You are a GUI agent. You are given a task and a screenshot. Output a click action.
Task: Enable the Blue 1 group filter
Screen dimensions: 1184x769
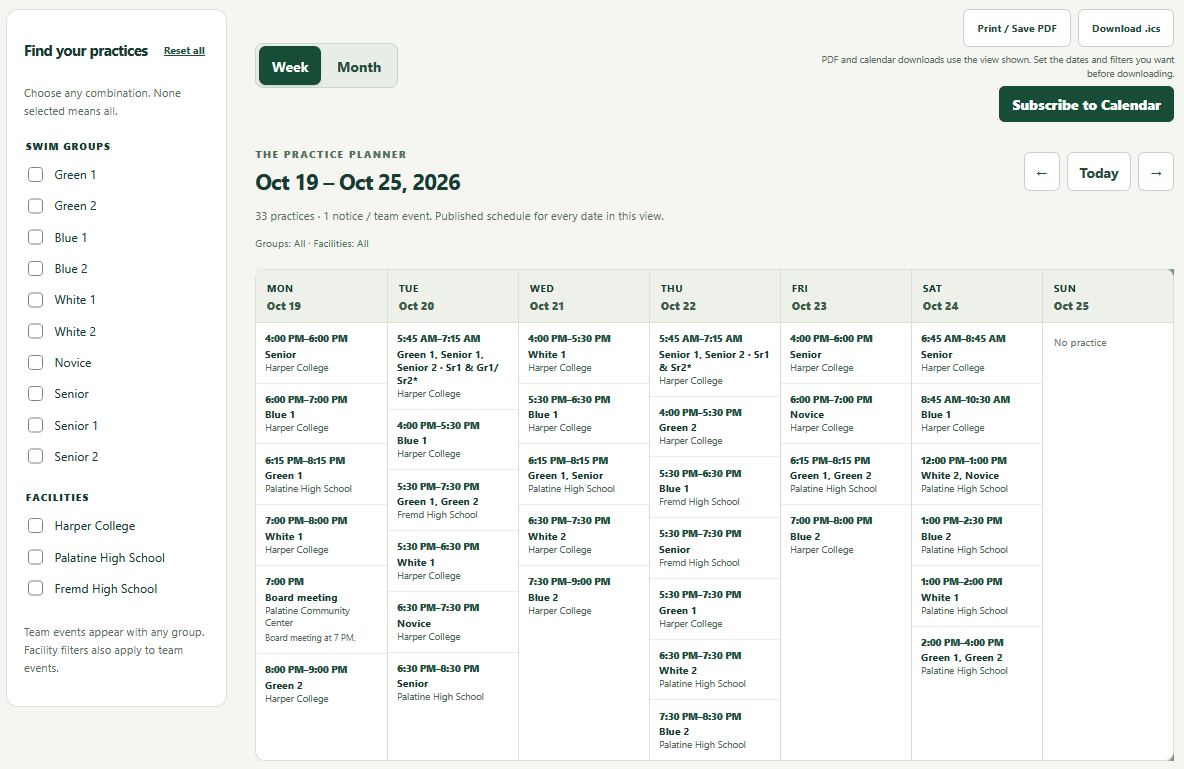[x=35, y=237]
